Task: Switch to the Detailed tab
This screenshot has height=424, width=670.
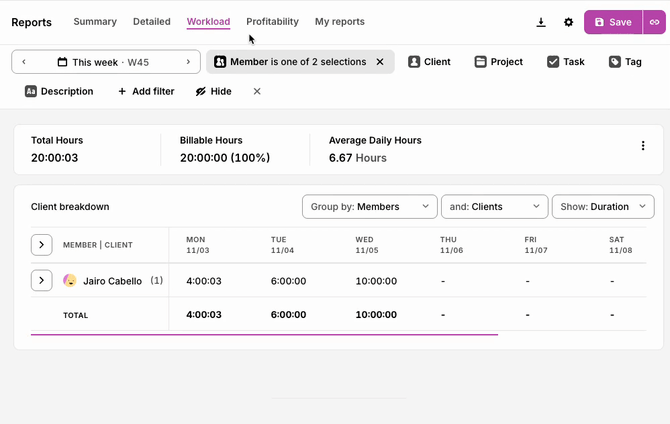Action: 152,22
